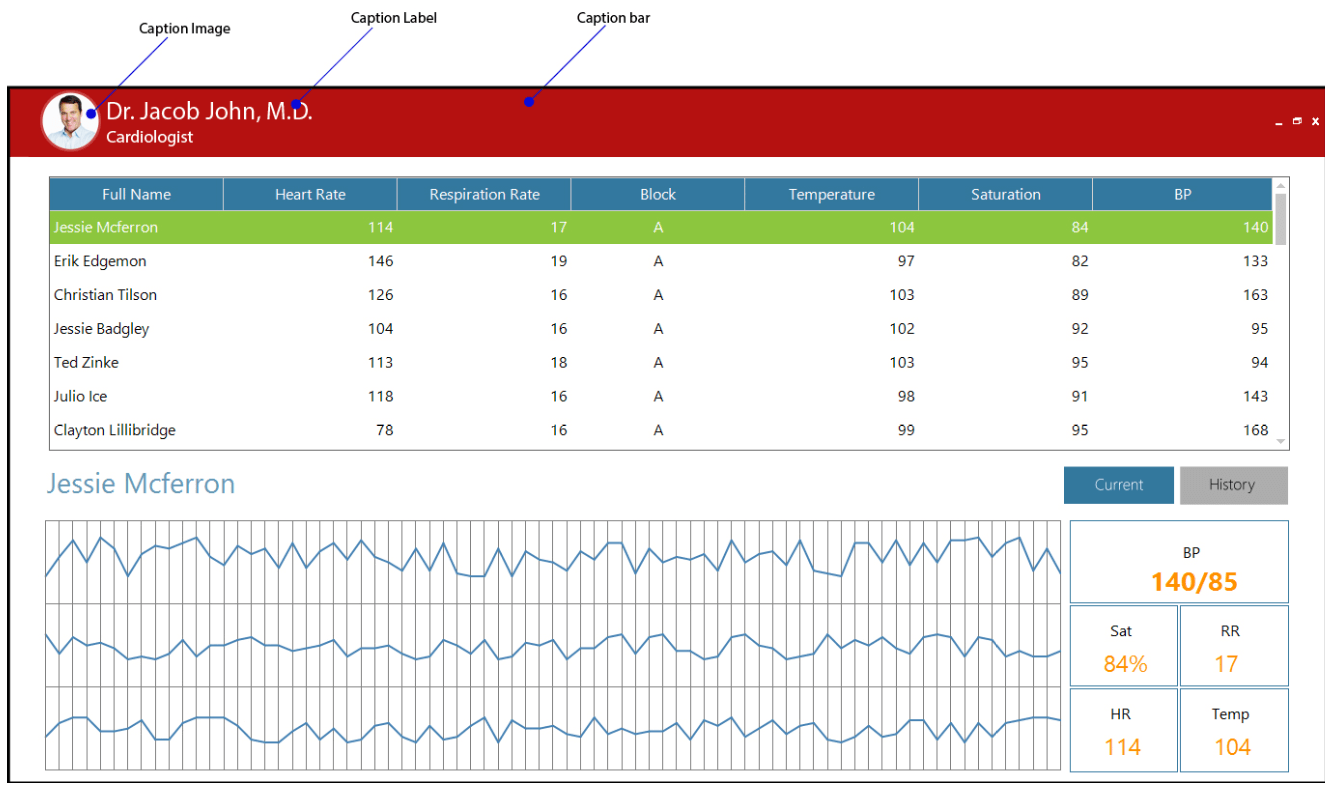Click the Respiration Rate column header

484,195
